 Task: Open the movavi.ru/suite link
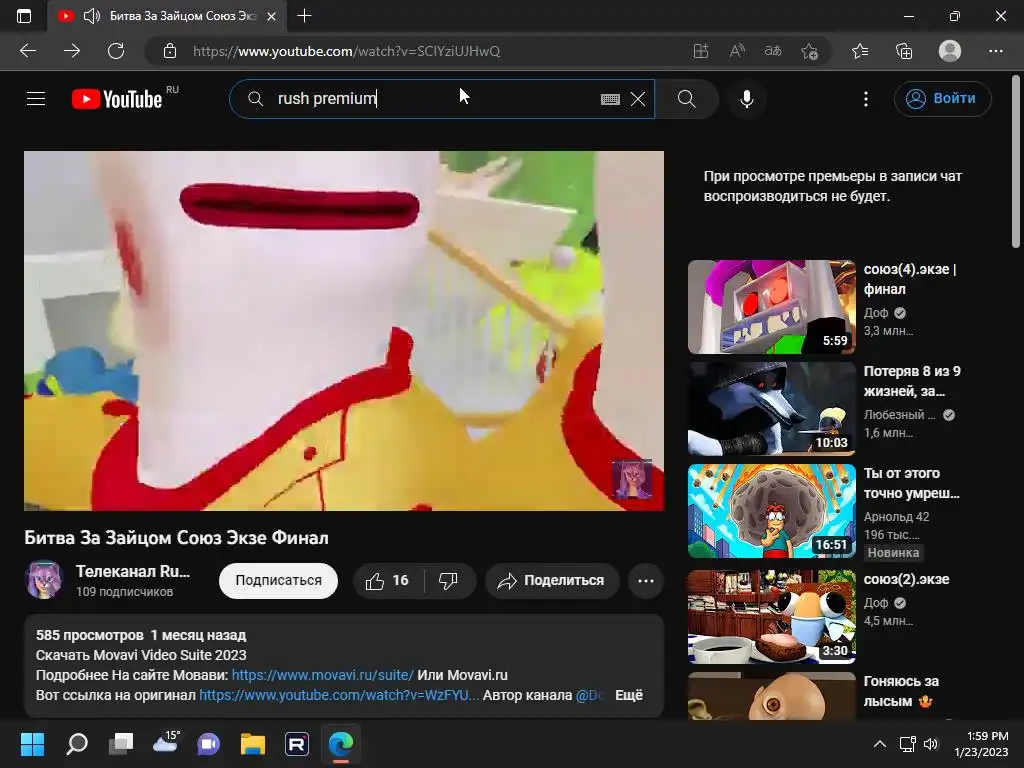click(x=323, y=675)
